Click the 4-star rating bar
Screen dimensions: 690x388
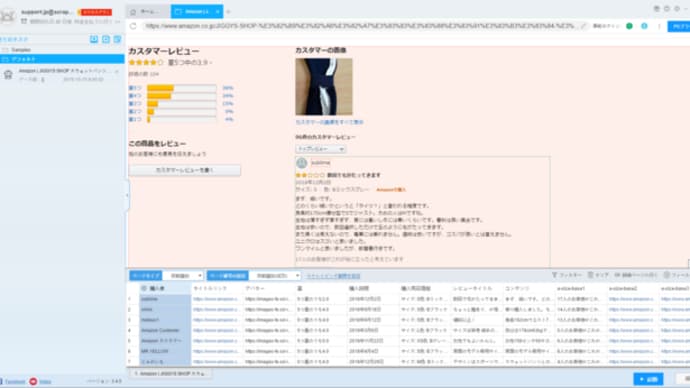coord(181,96)
